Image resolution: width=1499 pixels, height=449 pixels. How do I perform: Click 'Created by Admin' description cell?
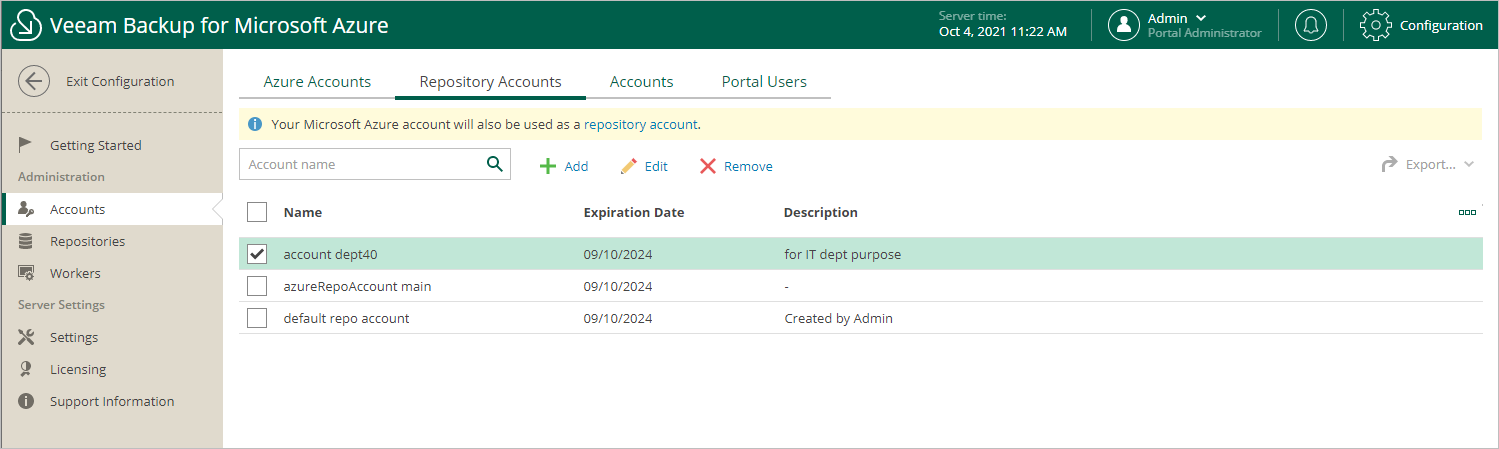[x=838, y=318]
